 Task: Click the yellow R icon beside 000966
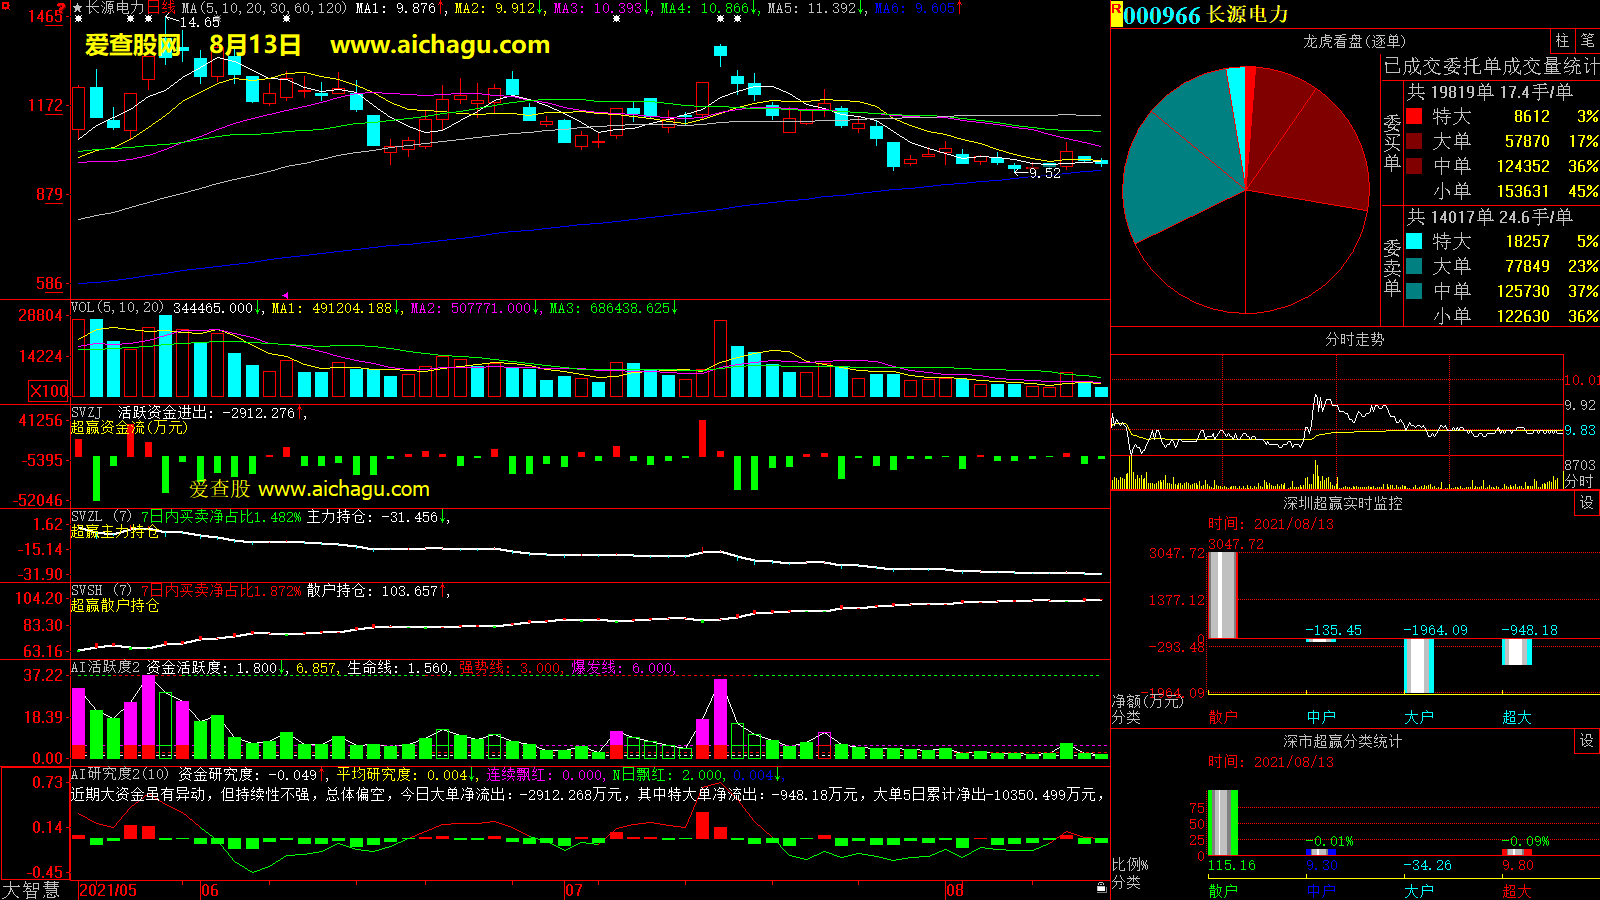click(1116, 15)
